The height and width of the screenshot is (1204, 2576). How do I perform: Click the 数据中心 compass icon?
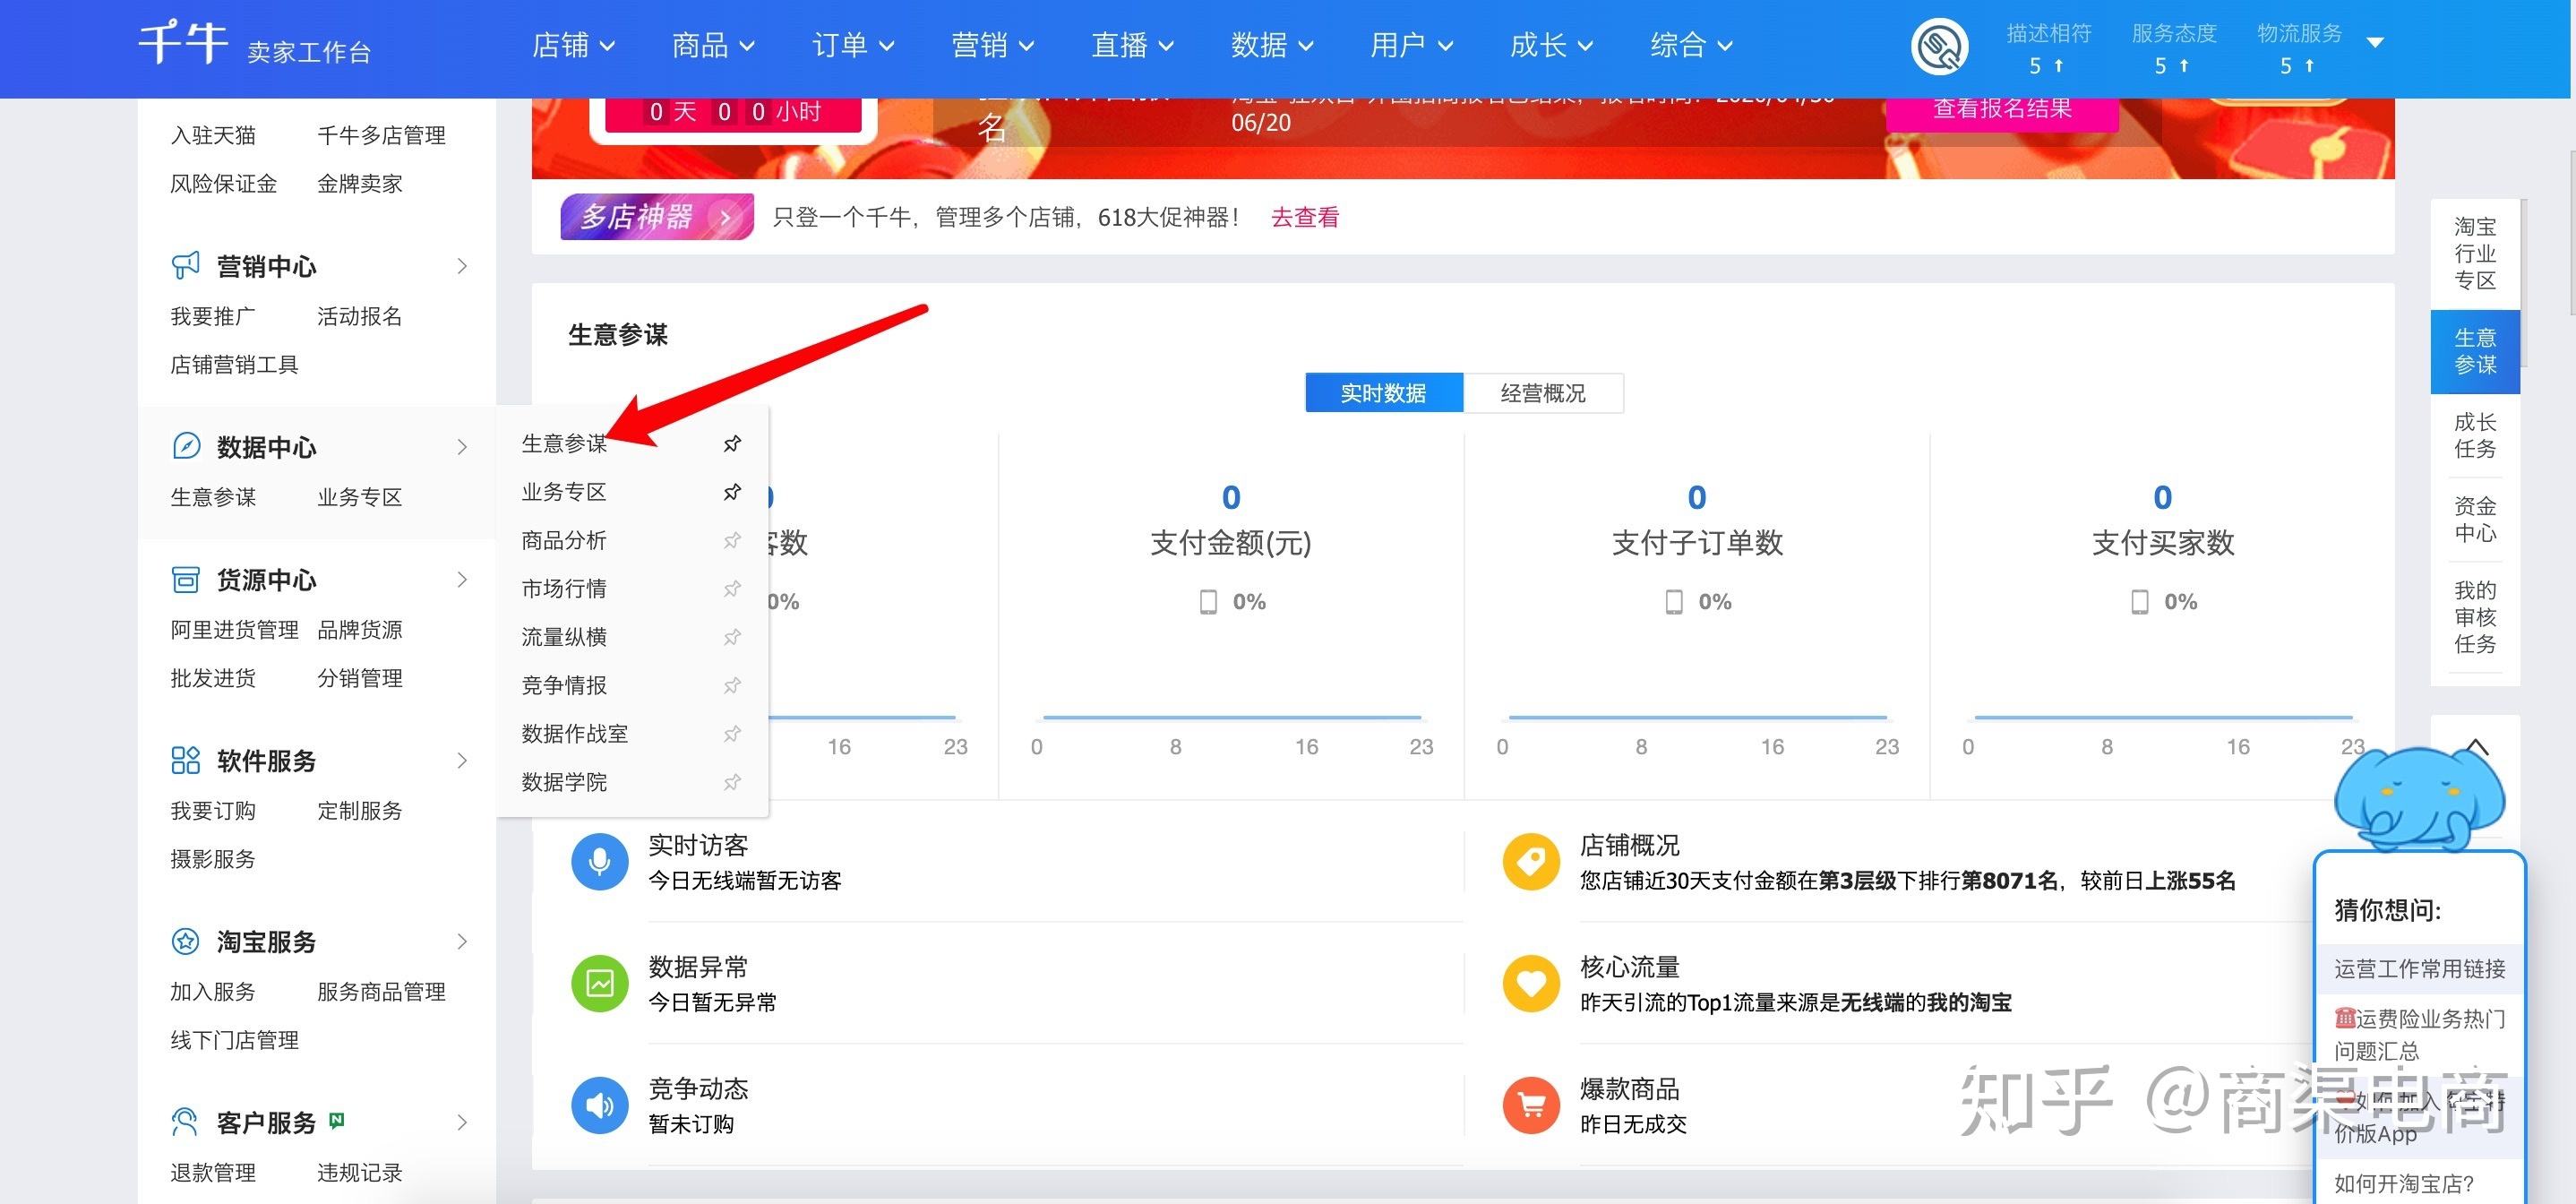tap(186, 446)
